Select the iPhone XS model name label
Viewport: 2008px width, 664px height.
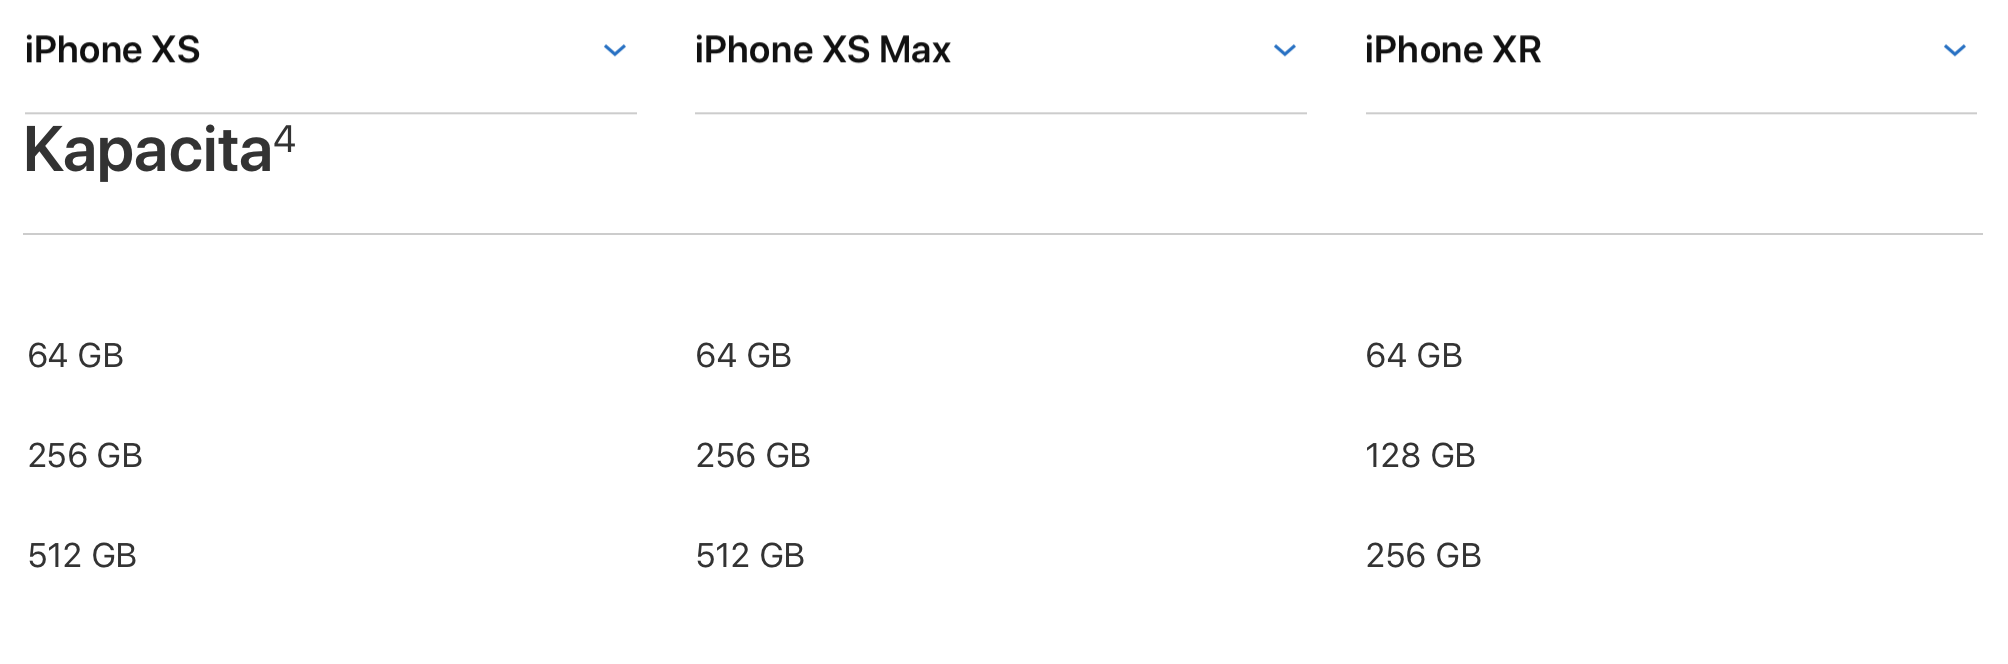(x=113, y=50)
